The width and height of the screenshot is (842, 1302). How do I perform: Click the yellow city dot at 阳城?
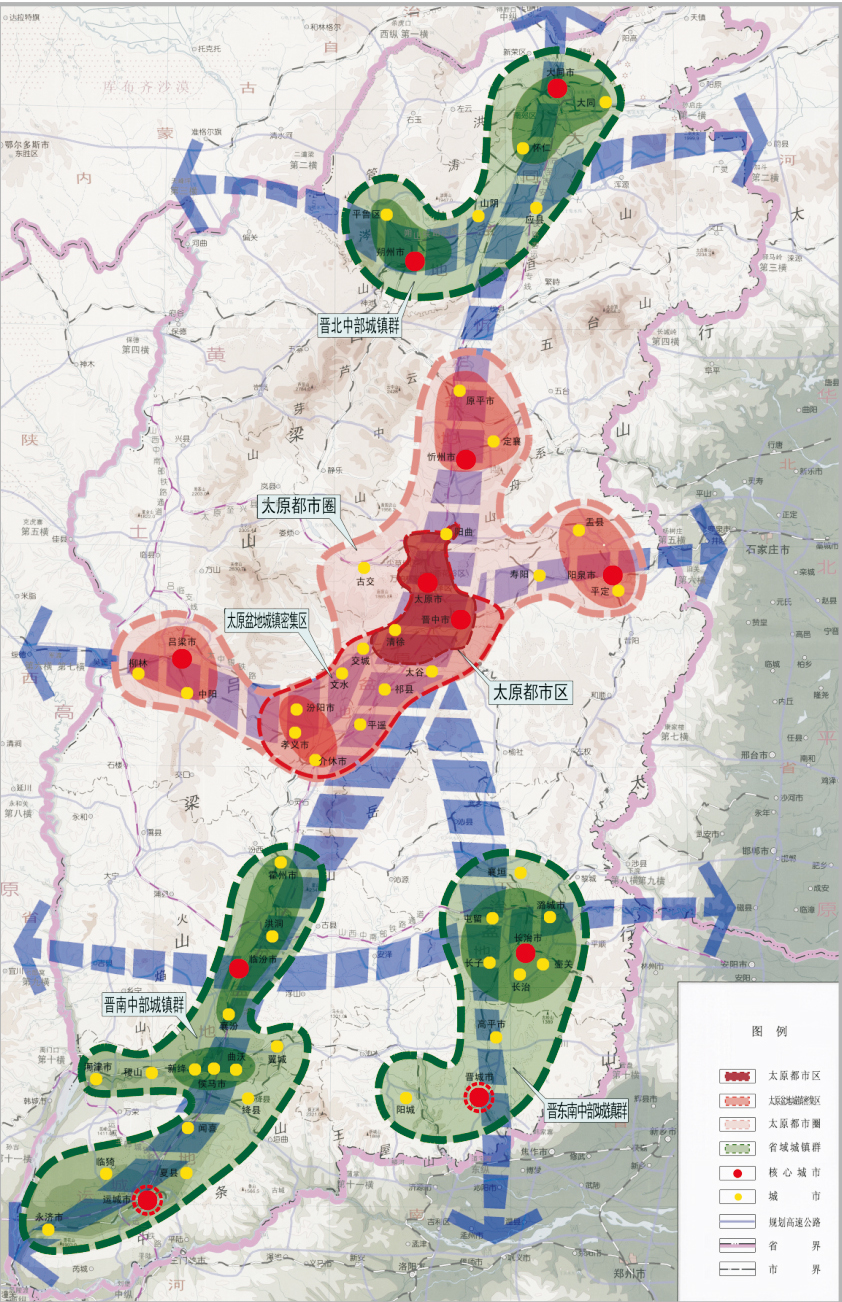tap(404, 1098)
